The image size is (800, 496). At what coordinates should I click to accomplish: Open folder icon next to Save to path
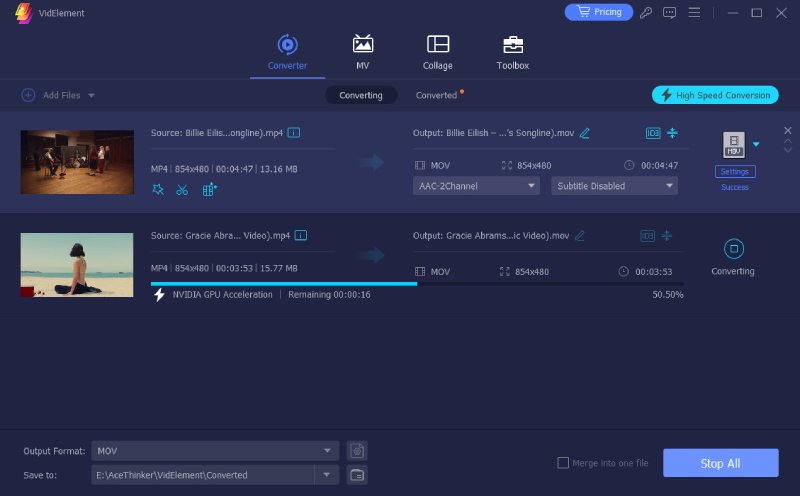pyautogui.click(x=357, y=475)
